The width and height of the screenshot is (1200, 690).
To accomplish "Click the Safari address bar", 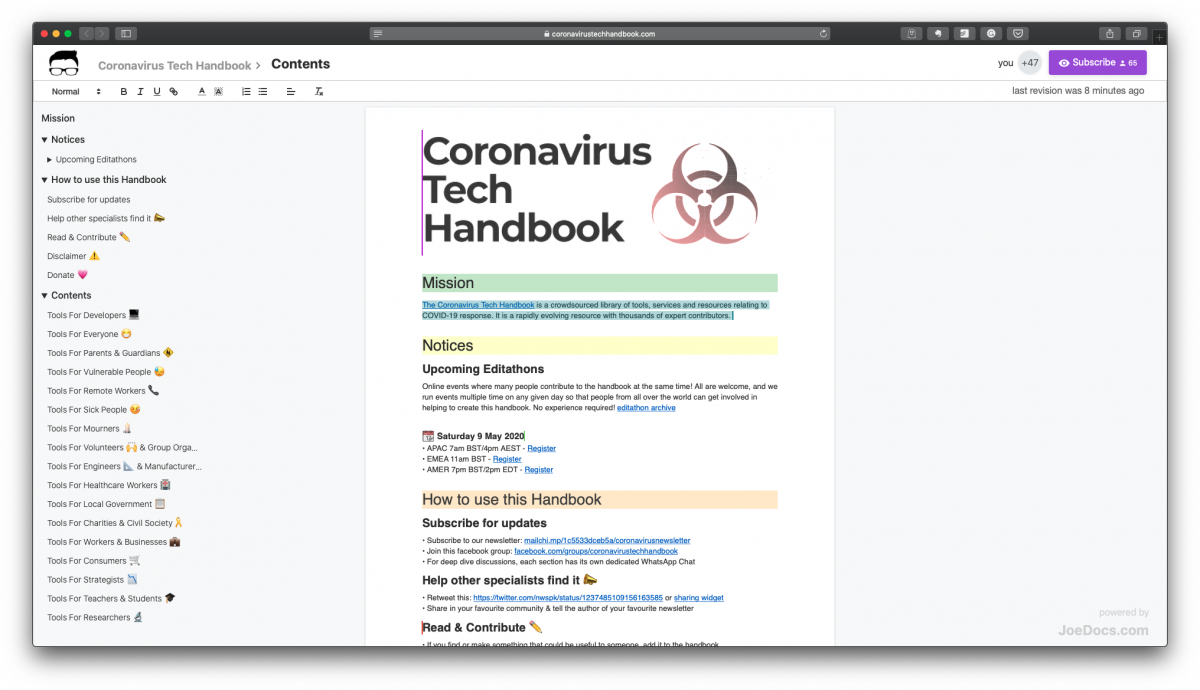I will 600,33.
